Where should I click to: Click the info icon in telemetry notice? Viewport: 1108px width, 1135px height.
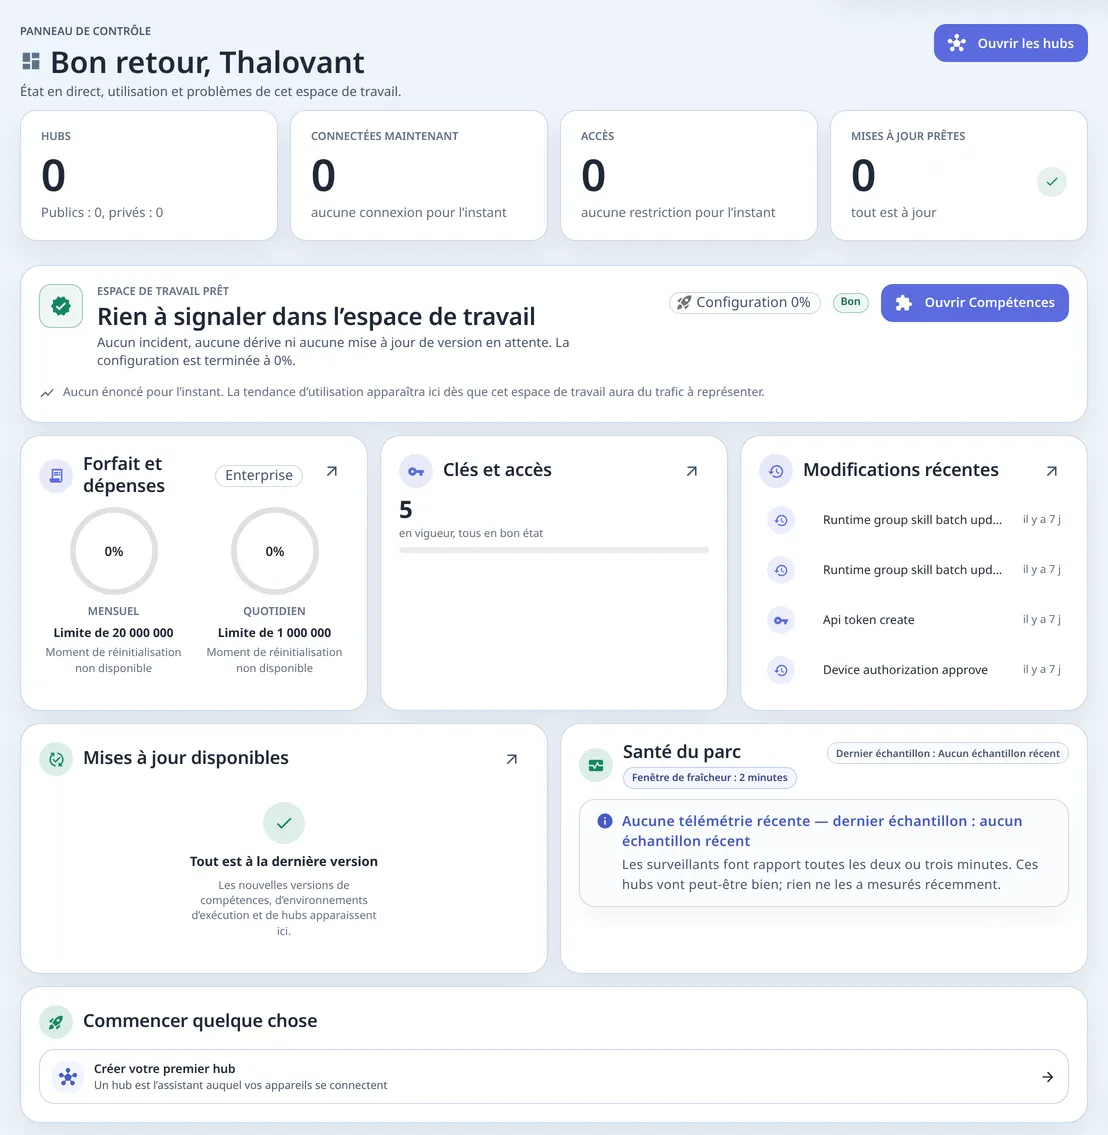click(604, 821)
